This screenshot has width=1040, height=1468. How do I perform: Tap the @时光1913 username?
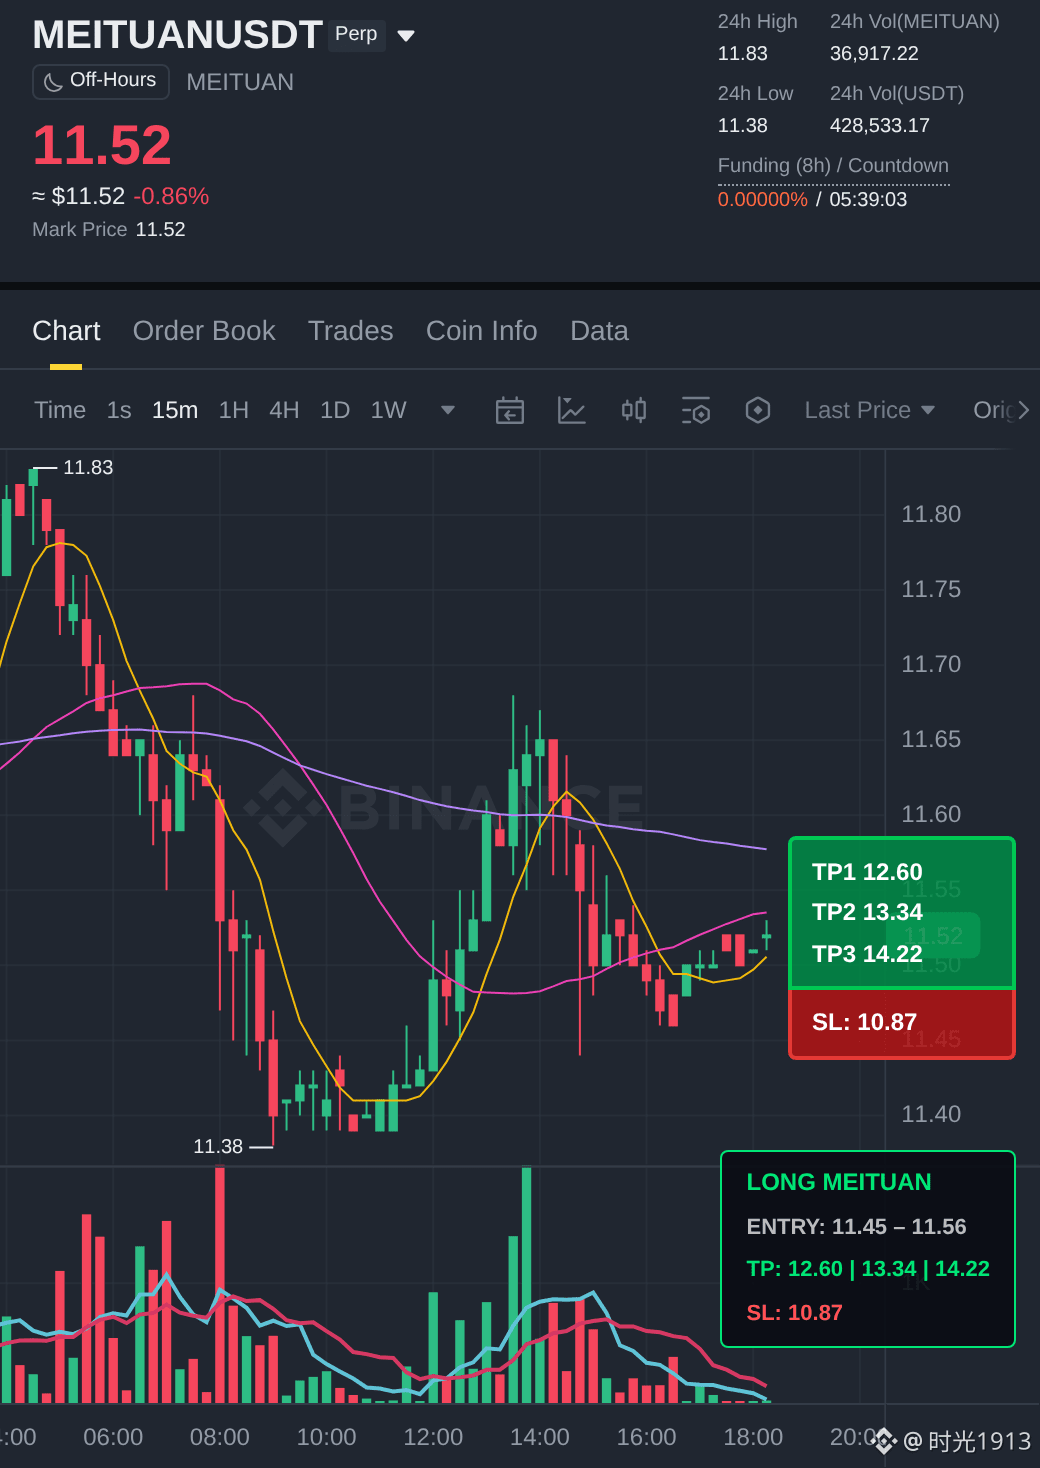(967, 1441)
